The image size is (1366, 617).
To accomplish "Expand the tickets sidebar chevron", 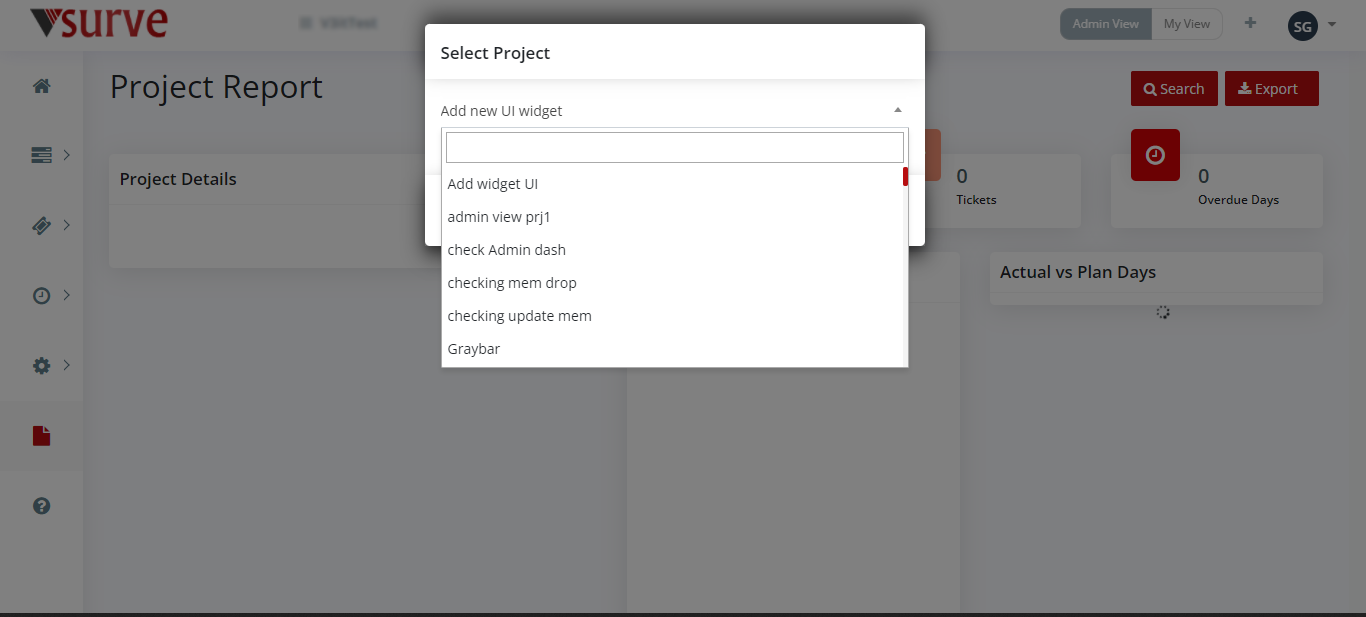I will pyautogui.click(x=67, y=225).
